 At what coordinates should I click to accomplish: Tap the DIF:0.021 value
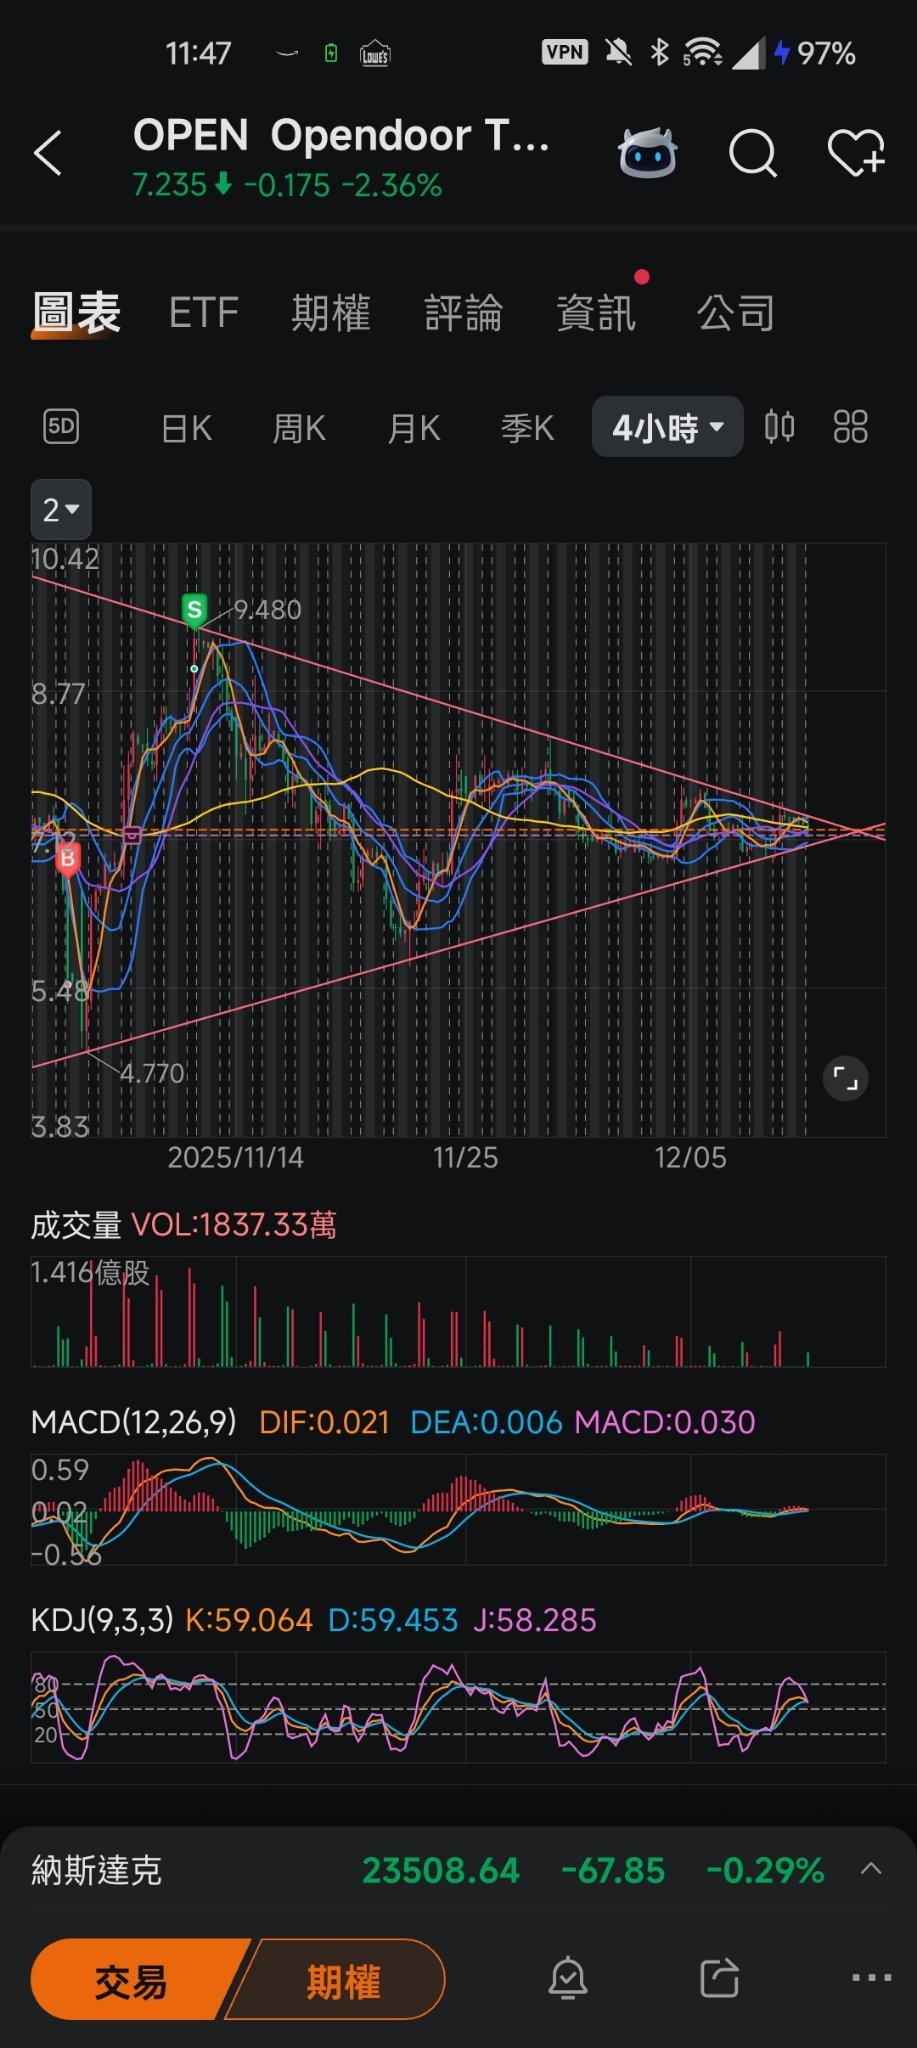tap(324, 1422)
